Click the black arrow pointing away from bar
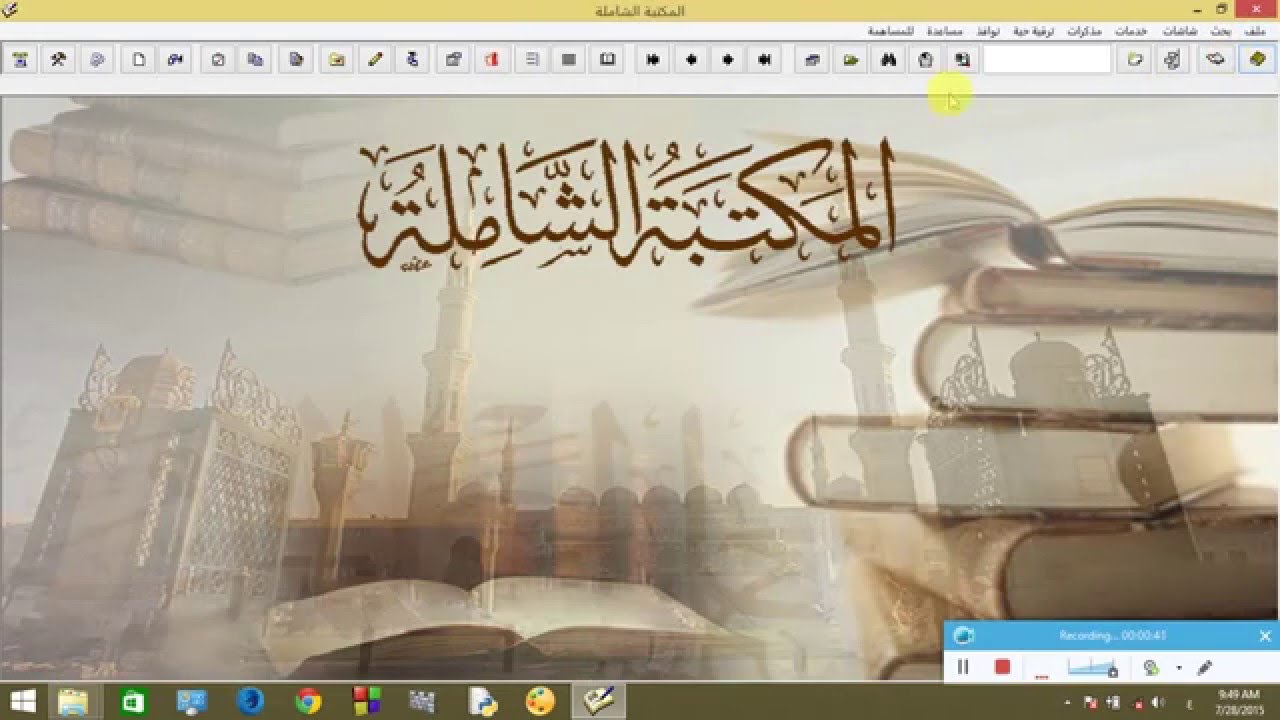 653,60
